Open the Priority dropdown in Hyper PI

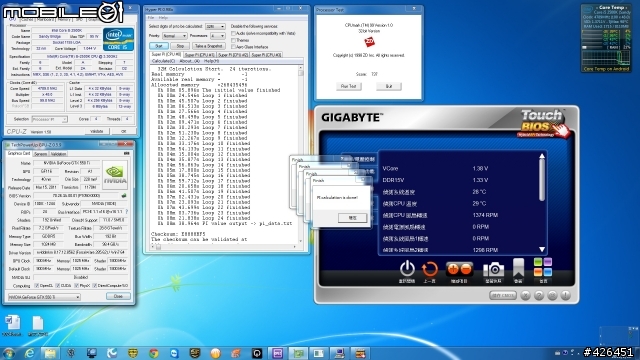coord(174,36)
